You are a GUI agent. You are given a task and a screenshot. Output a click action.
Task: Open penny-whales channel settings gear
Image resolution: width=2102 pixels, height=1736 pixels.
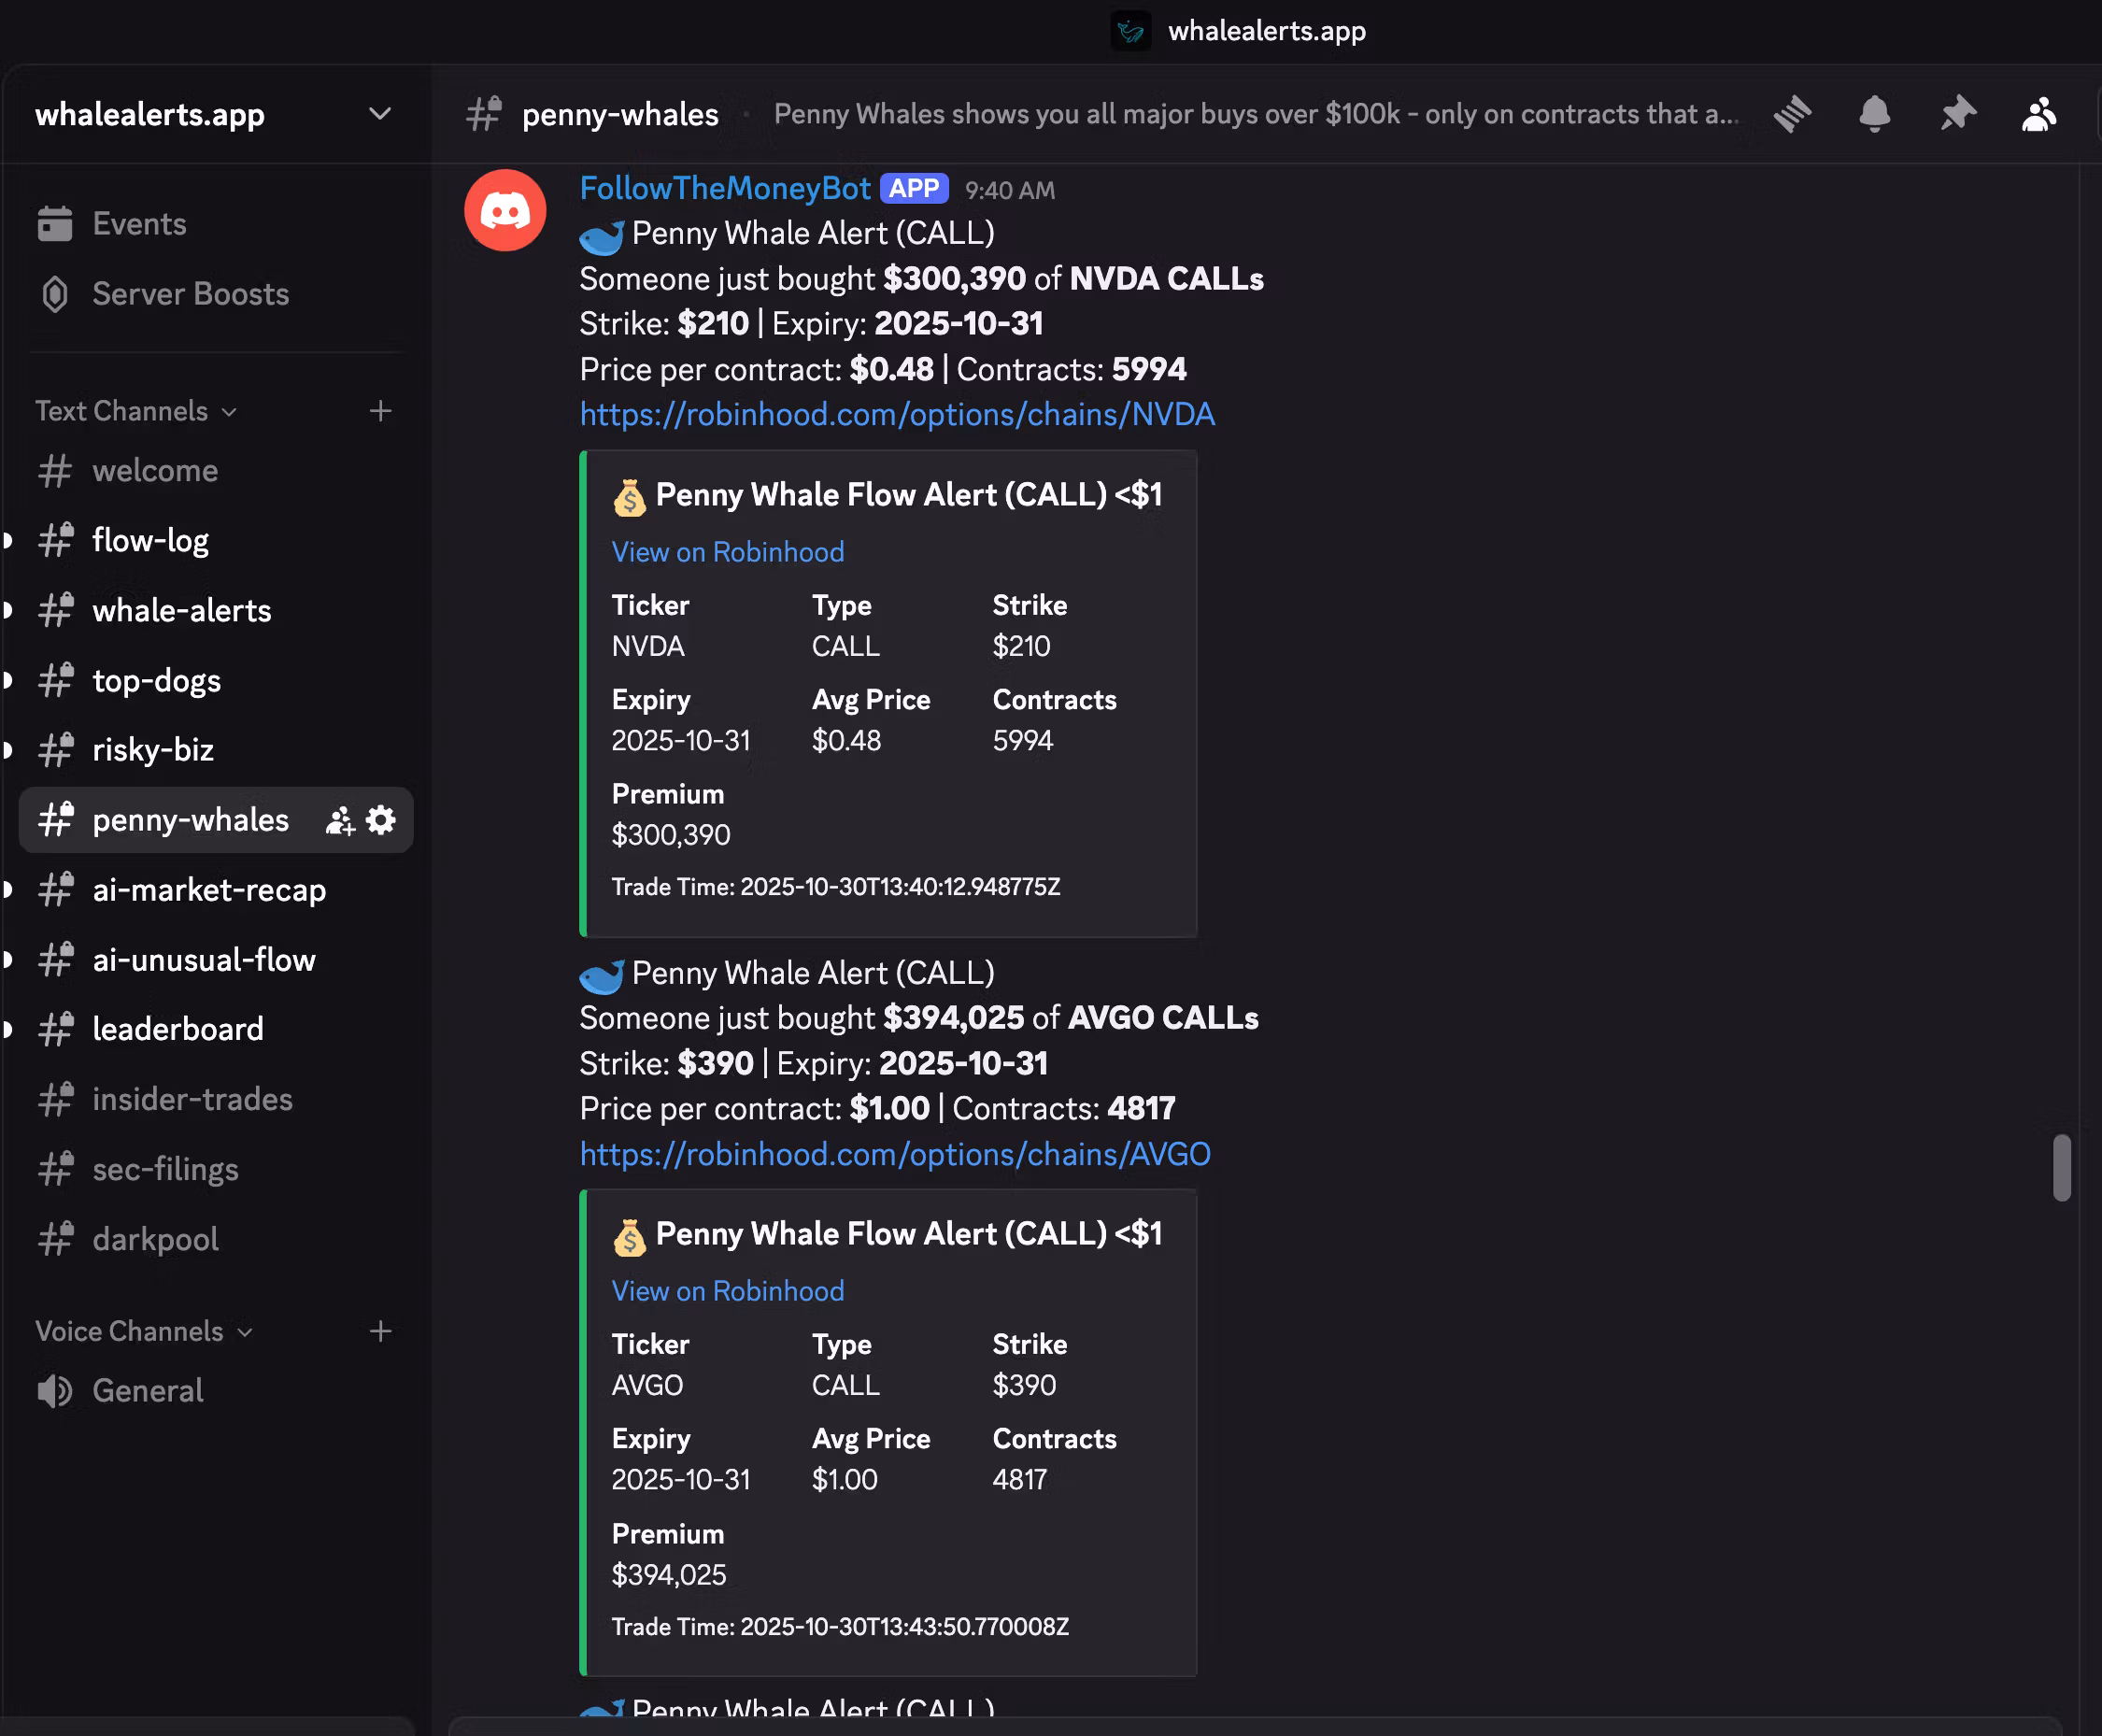(x=381, y=820)
